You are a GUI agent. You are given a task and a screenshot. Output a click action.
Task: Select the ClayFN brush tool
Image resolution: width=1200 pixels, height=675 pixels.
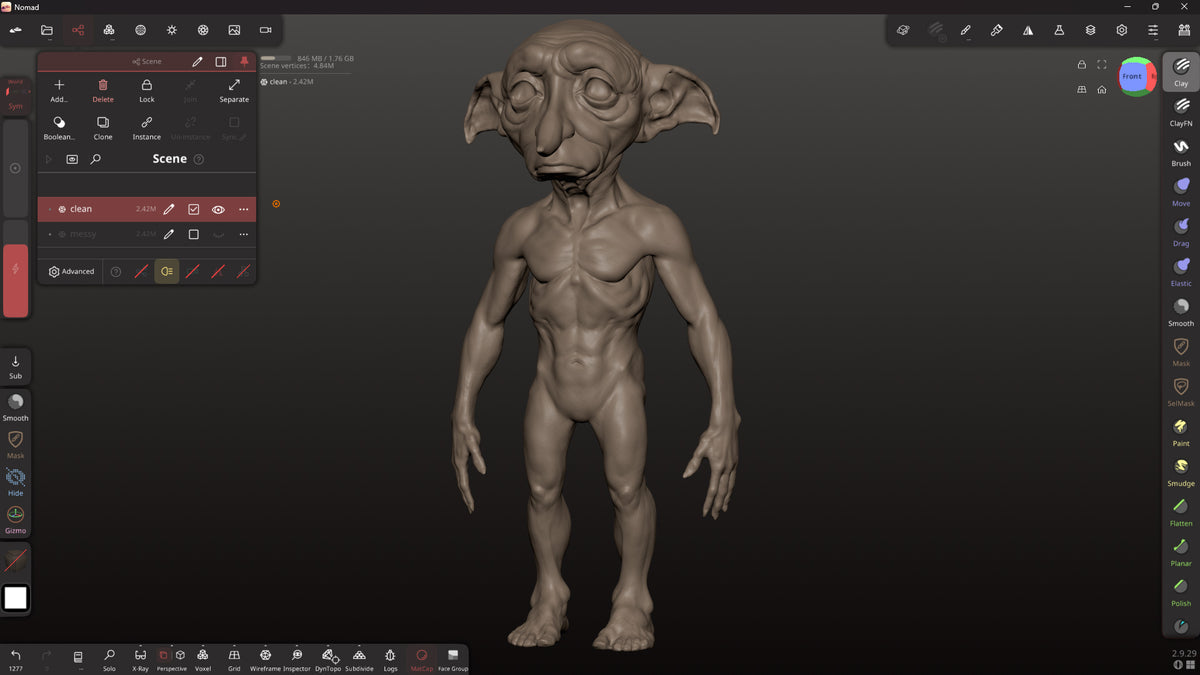tap(1181, 112)
